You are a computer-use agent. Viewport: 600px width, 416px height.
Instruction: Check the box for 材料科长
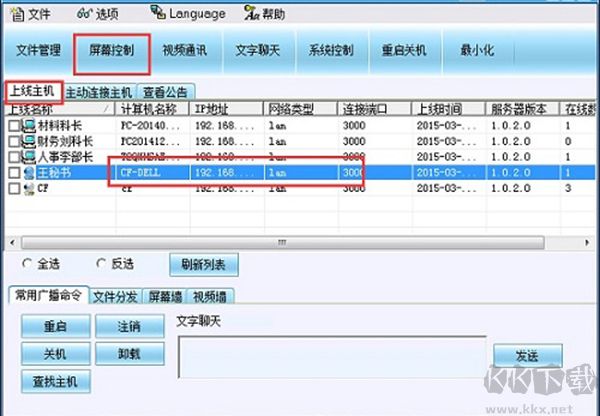pos(14,126)
